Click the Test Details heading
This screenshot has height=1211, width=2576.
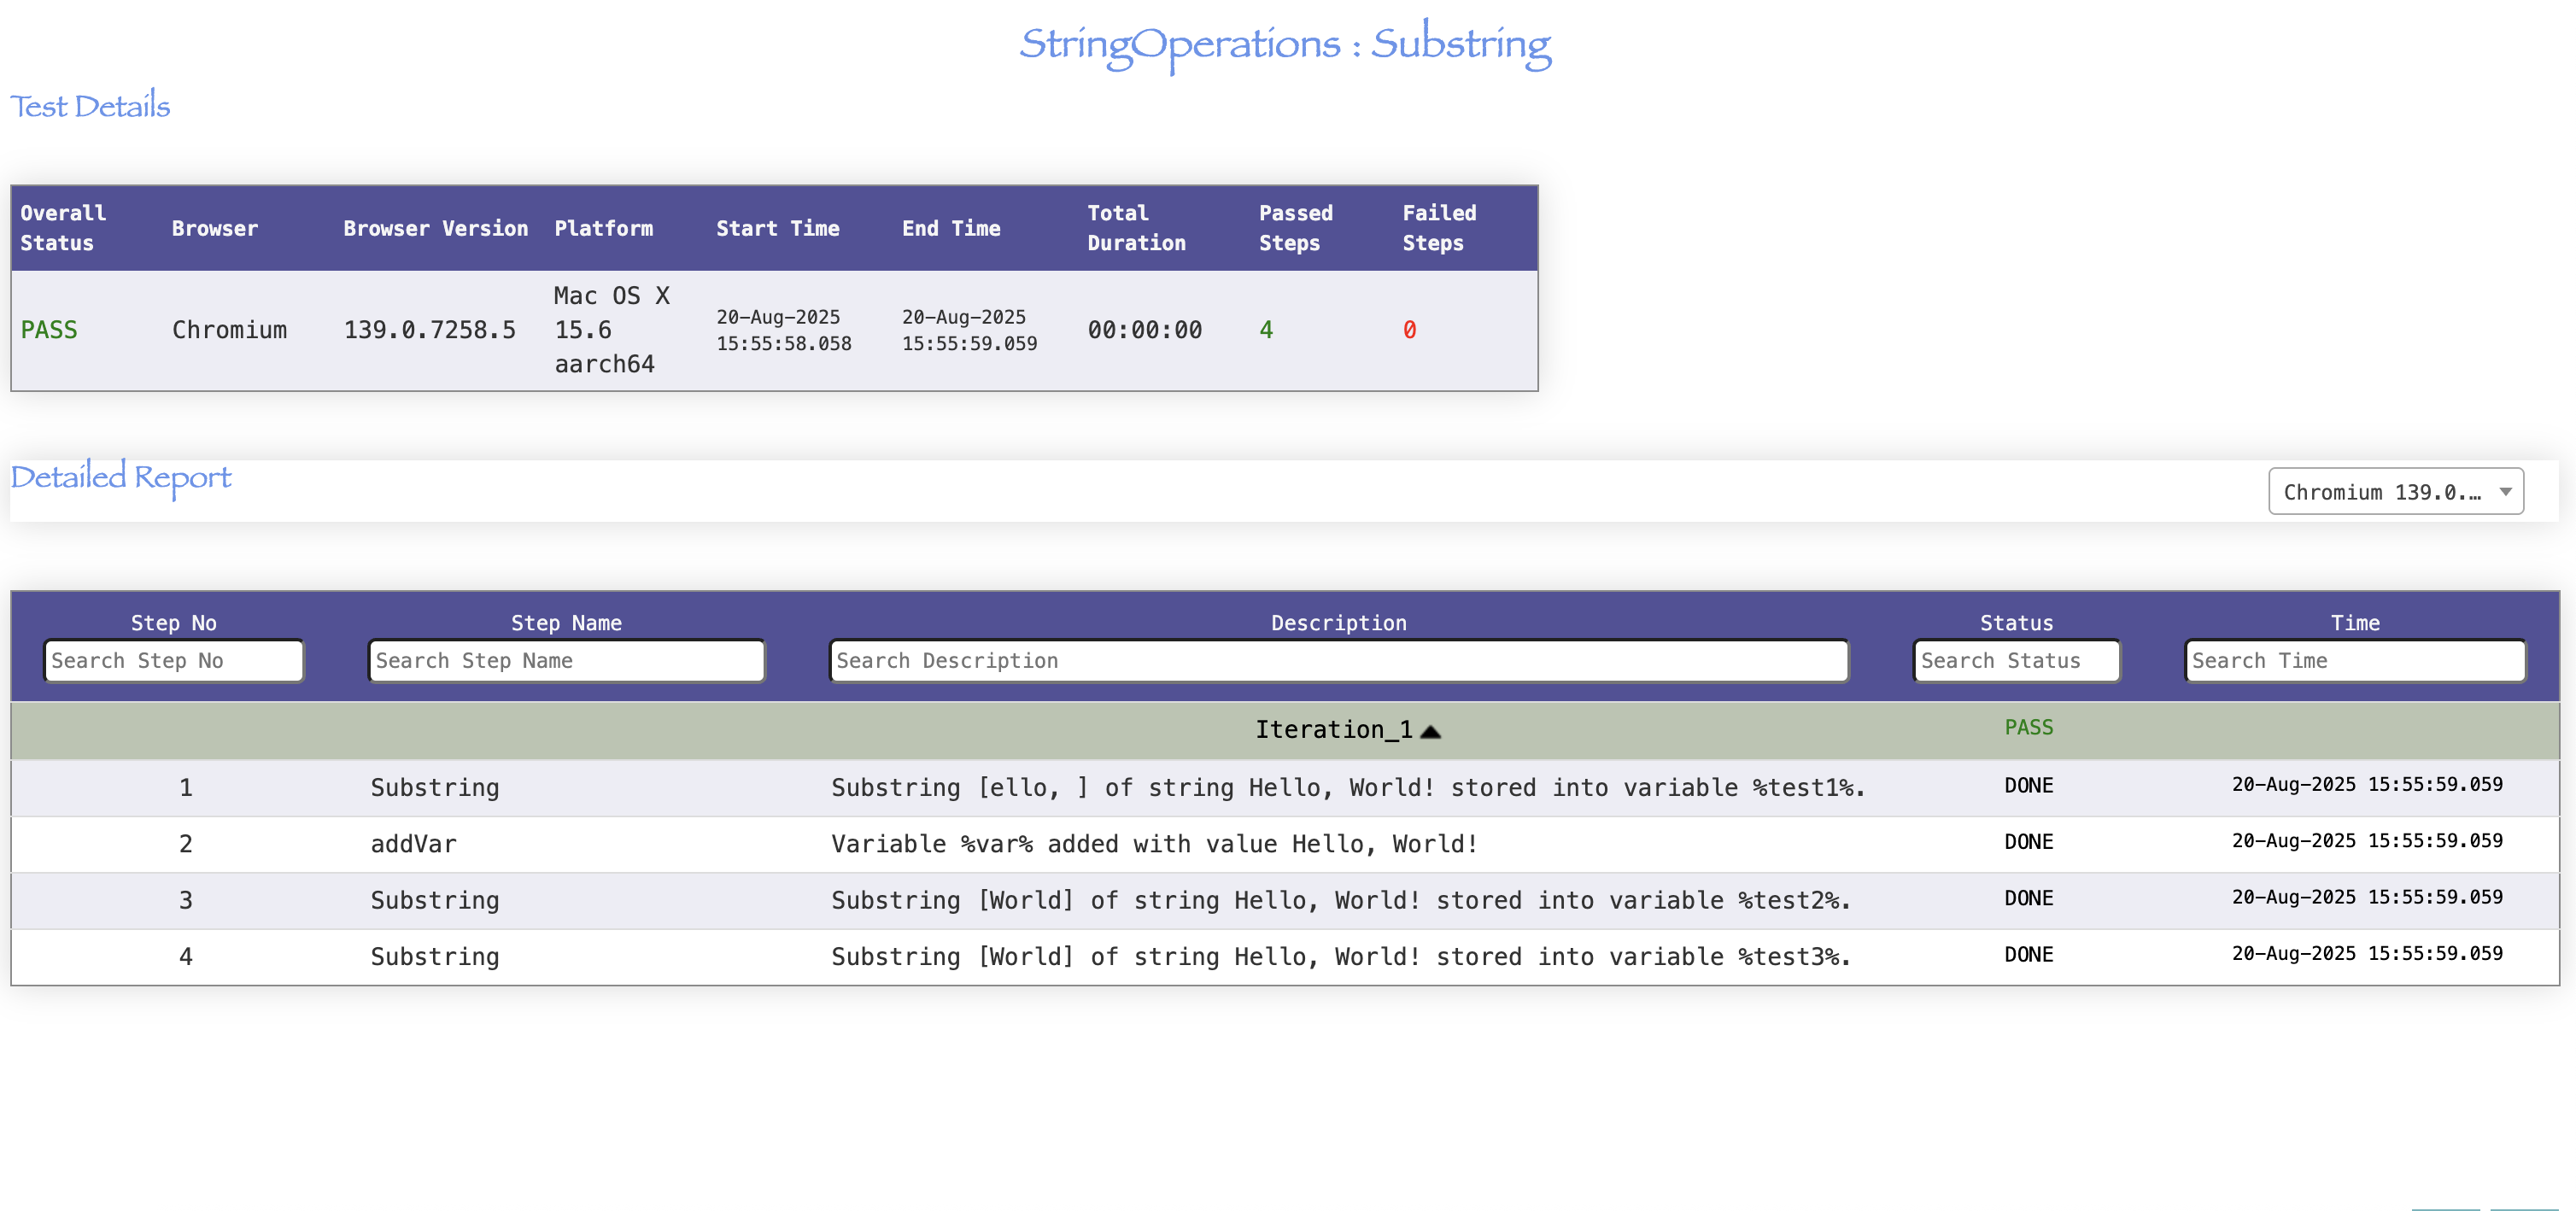[x=90, y=106]
